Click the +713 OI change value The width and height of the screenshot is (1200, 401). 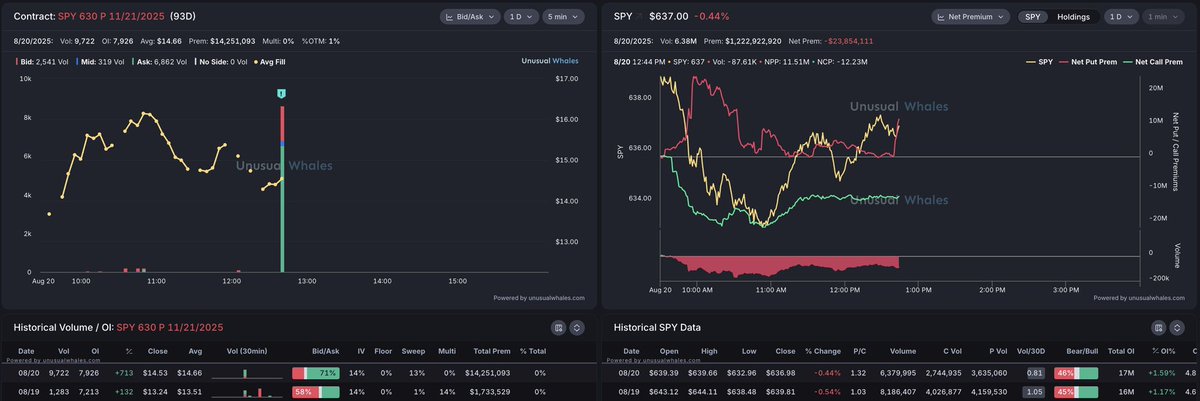point(124,372)
